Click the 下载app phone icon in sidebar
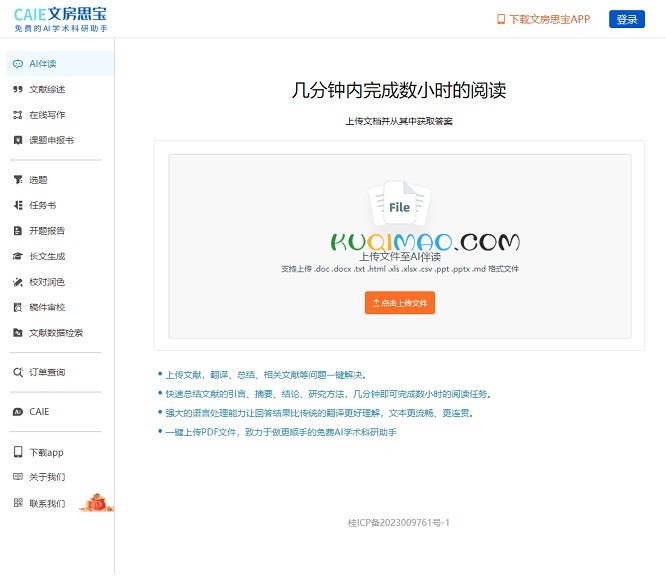The image size is (666, 582). click(18, 452)
